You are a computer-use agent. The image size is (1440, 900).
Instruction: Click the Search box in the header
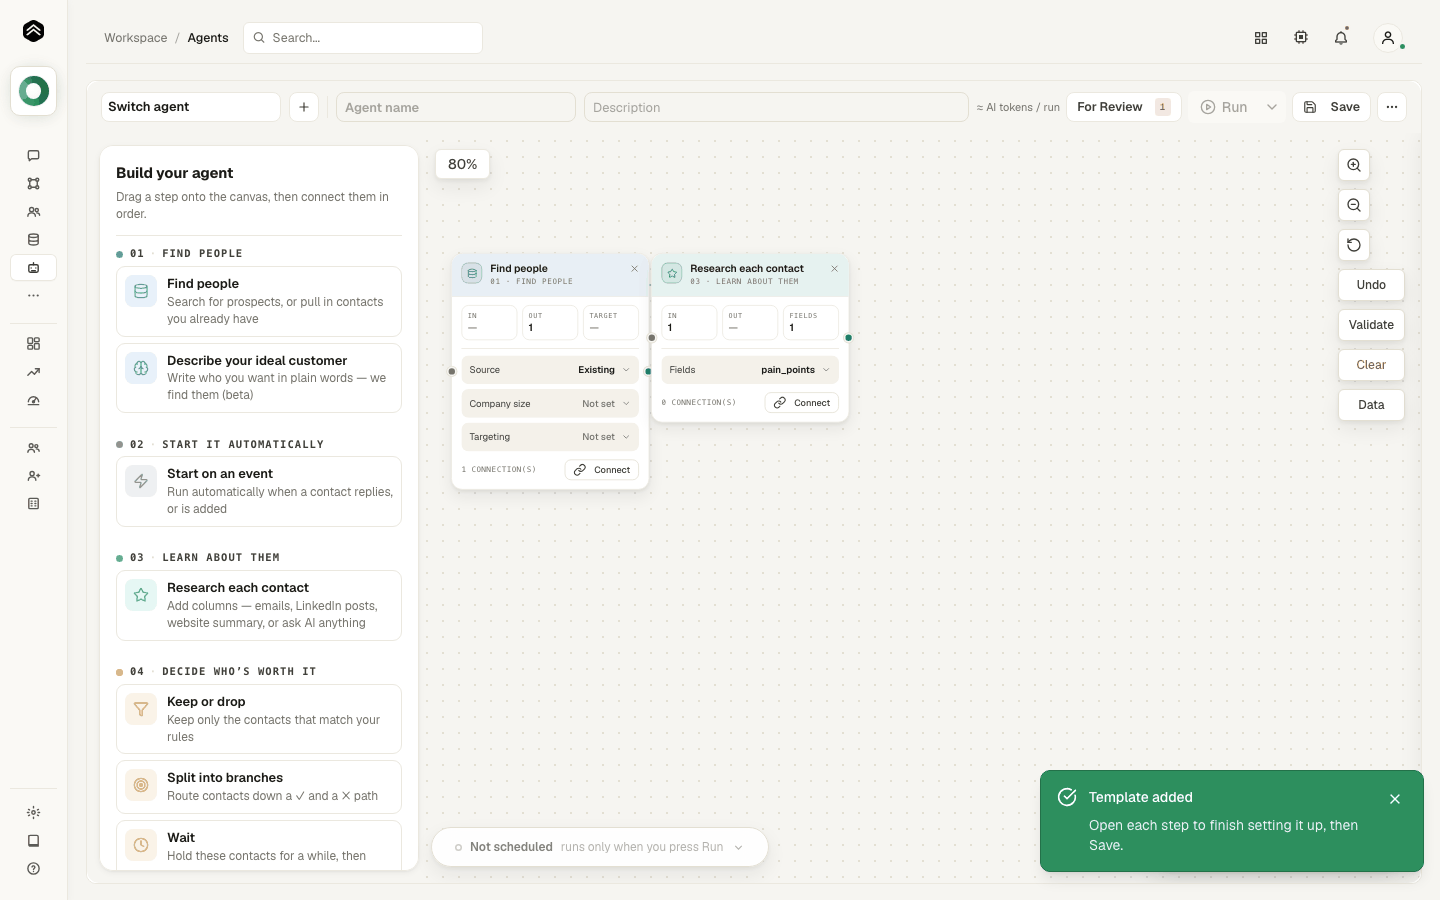tap(363, 38)
